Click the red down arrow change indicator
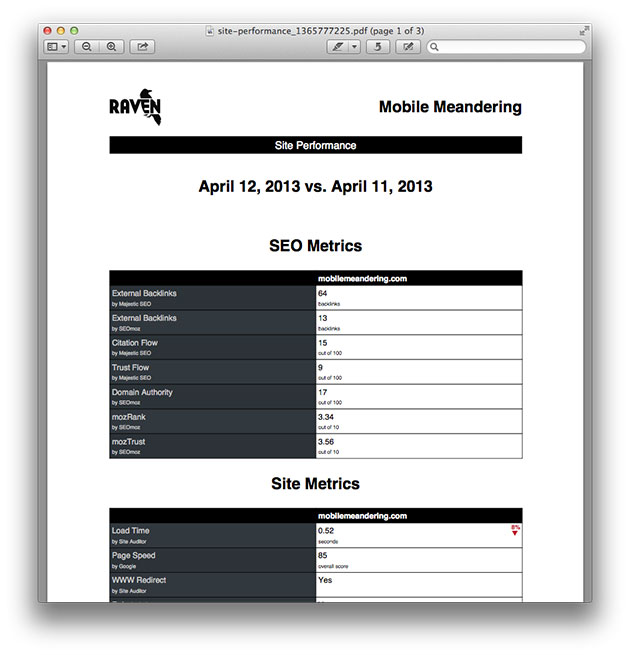630x655 pixels. 515,531
